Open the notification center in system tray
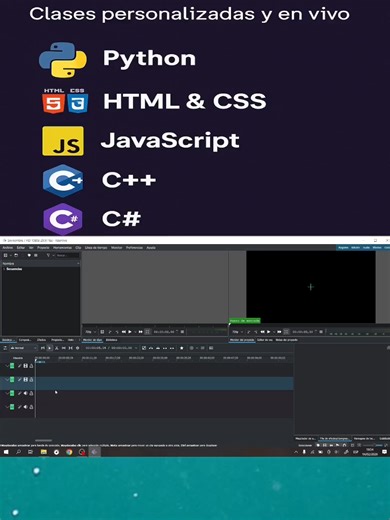 coord(384,452)
